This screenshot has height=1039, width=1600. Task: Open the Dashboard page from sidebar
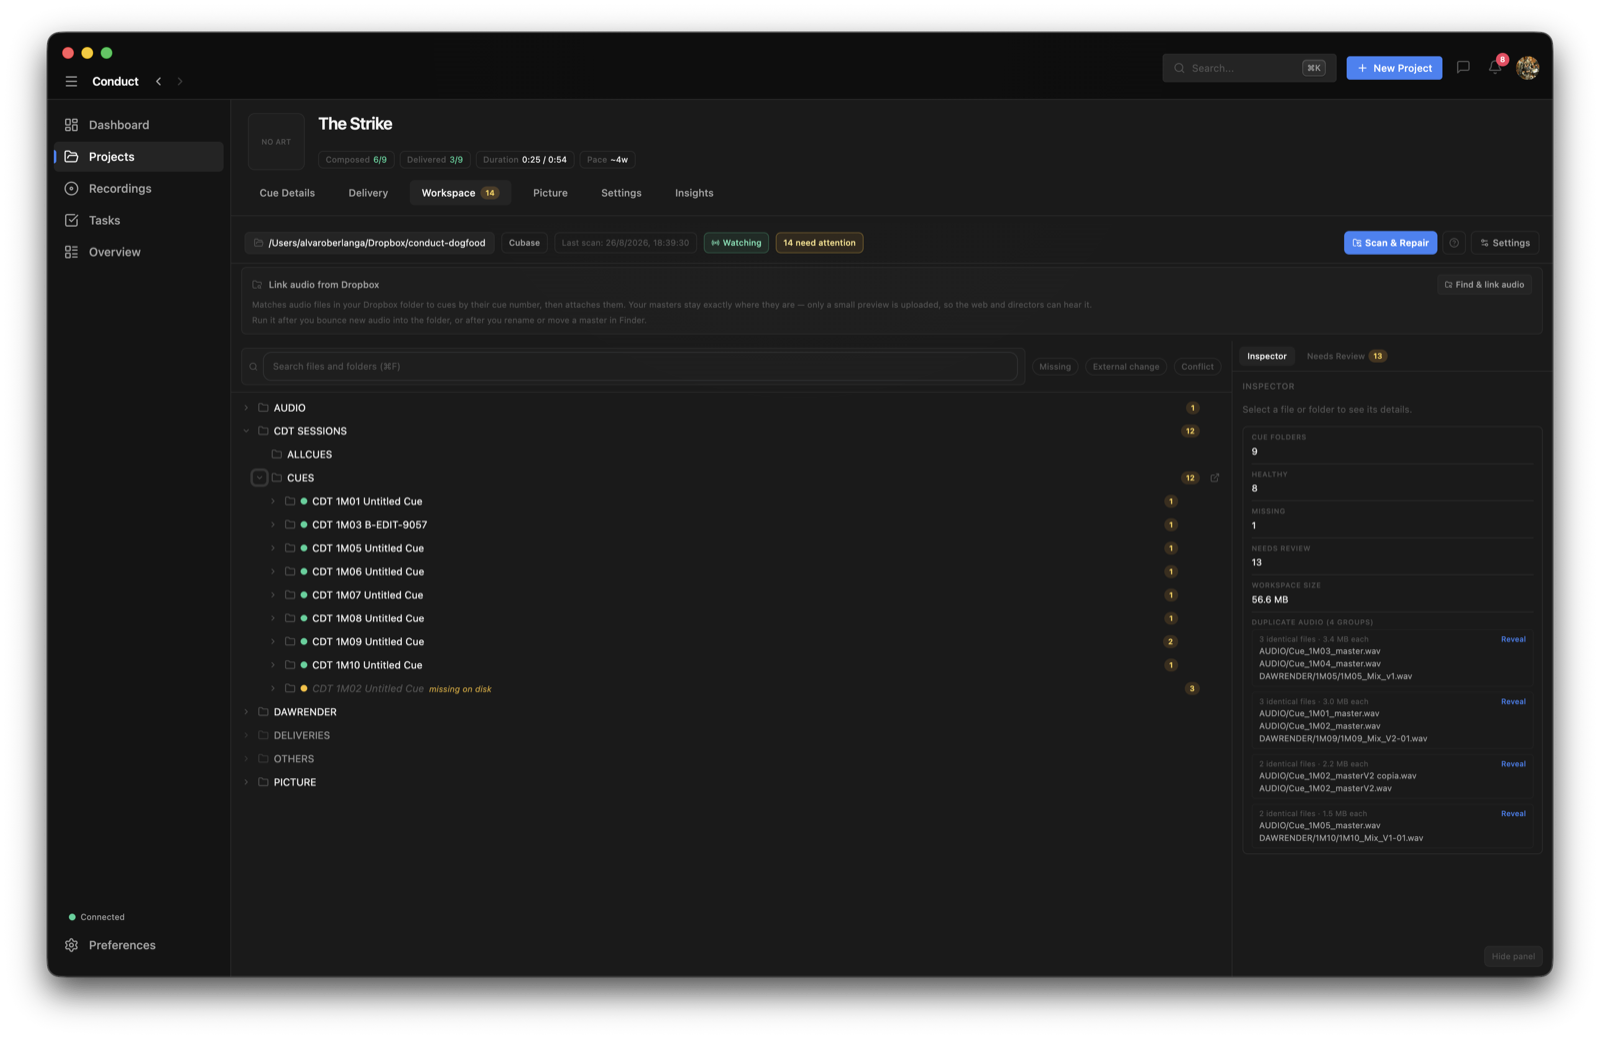[x=138, y=125]
